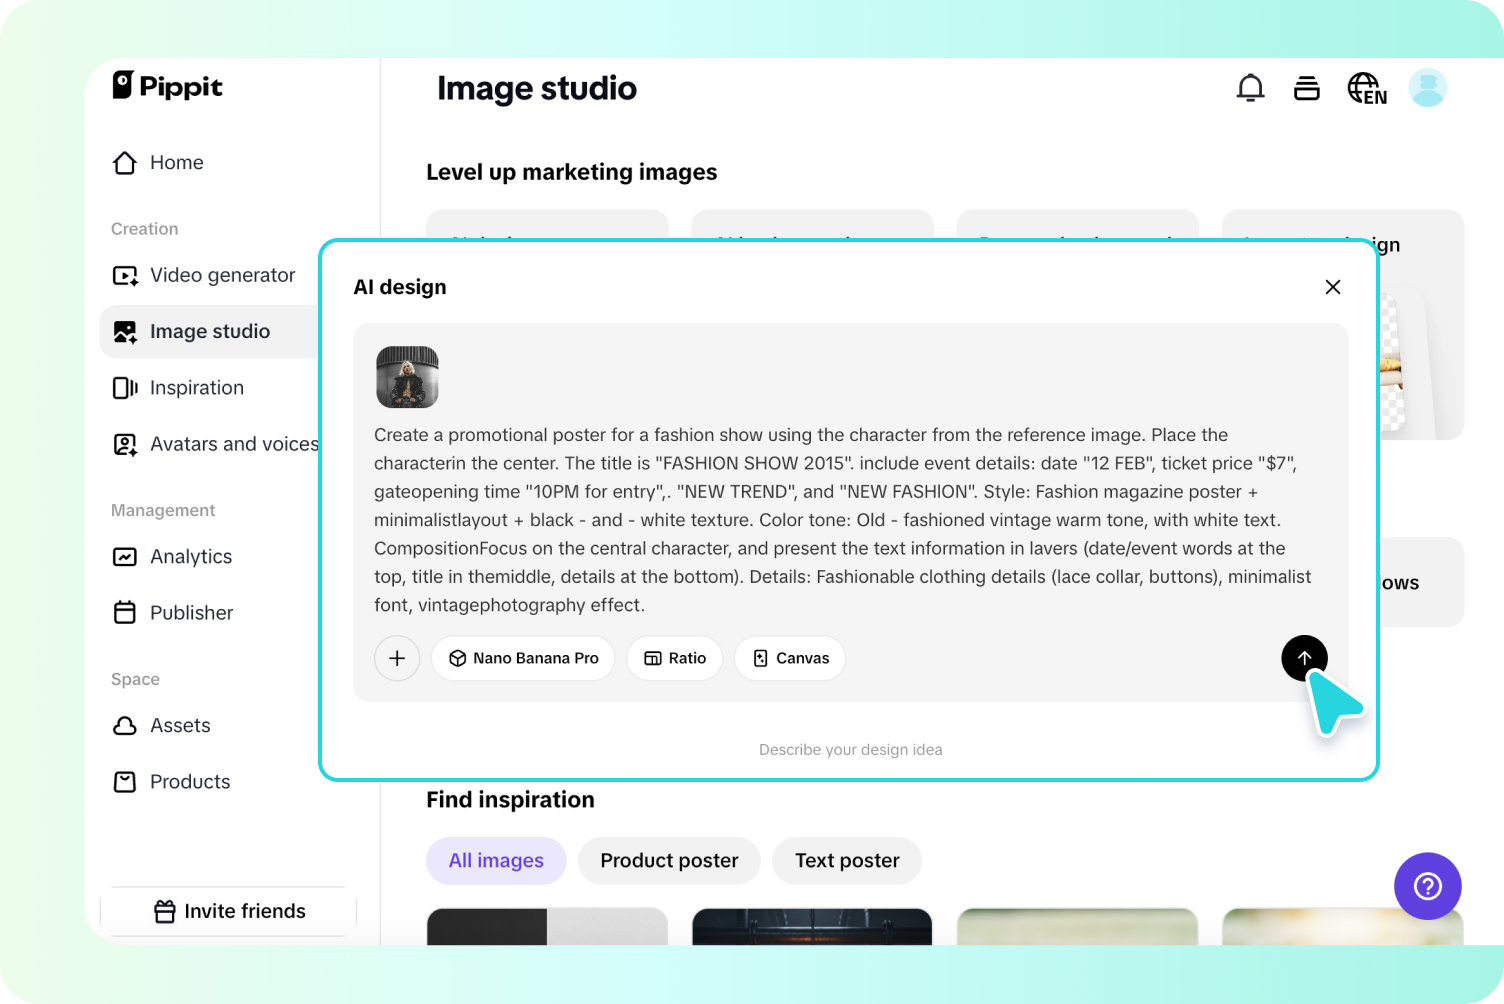The height and width of the screenshot is (1004, 1504).
Task: Select the Video generator tool
Action: (x=222, y=275)
